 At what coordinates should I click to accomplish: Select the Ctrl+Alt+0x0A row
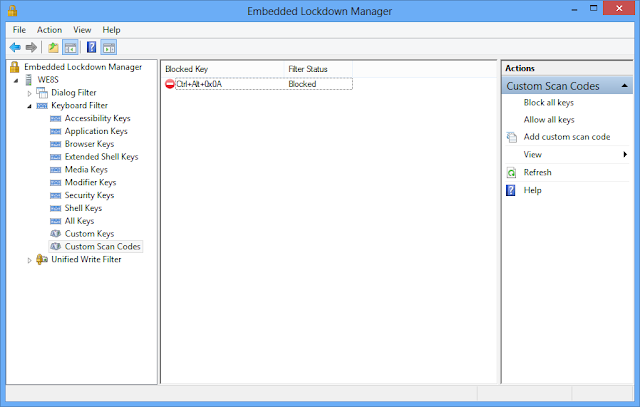point(258,84)
